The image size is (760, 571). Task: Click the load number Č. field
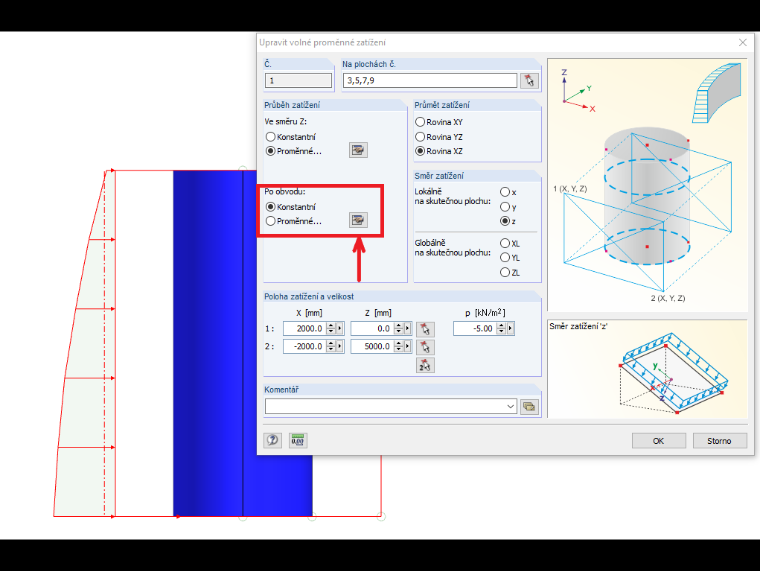tap(298, 80)
